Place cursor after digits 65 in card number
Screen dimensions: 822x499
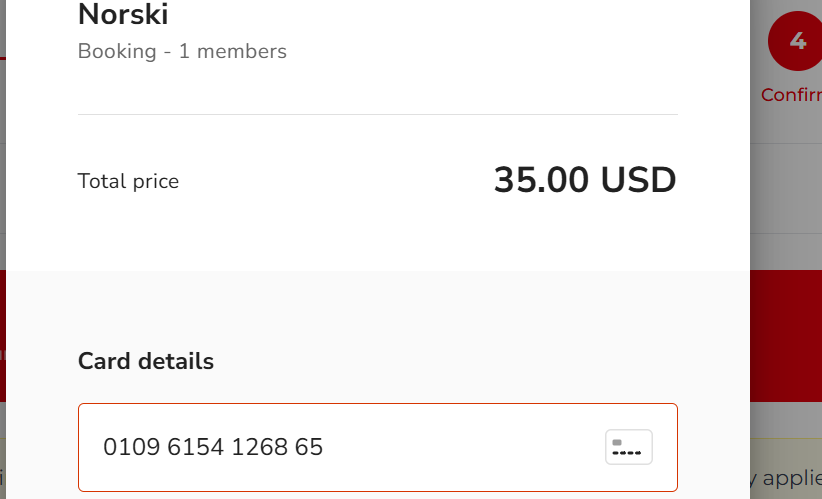coord(326,447)
